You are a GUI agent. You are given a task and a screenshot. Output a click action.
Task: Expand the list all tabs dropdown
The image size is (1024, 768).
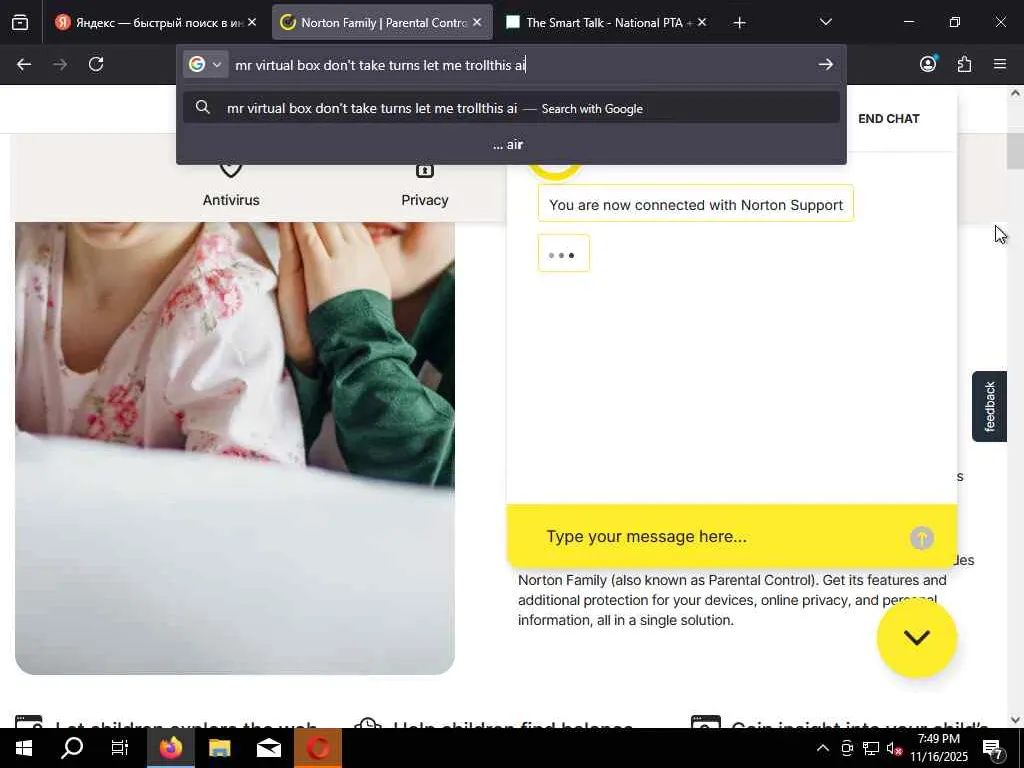tap(825, 22)
